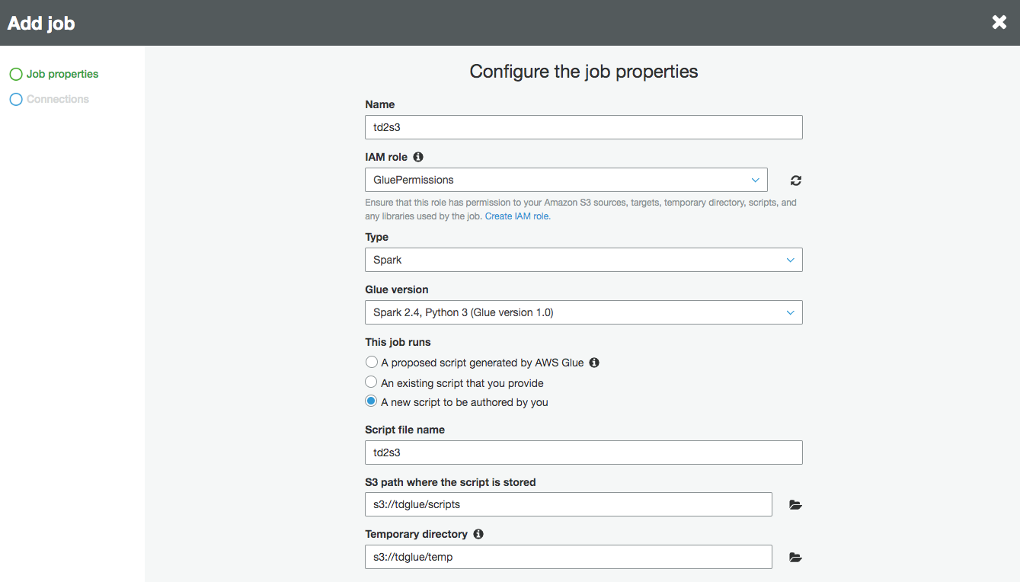The height and width of the screenshot is (582, 1020).
Task: Follow the Create IAM role link
Action: pos(517,216)
